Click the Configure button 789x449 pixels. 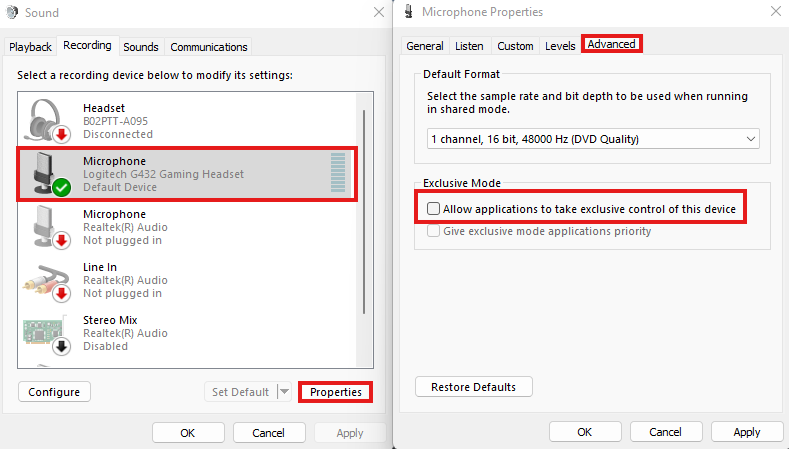tap(54, 392)
